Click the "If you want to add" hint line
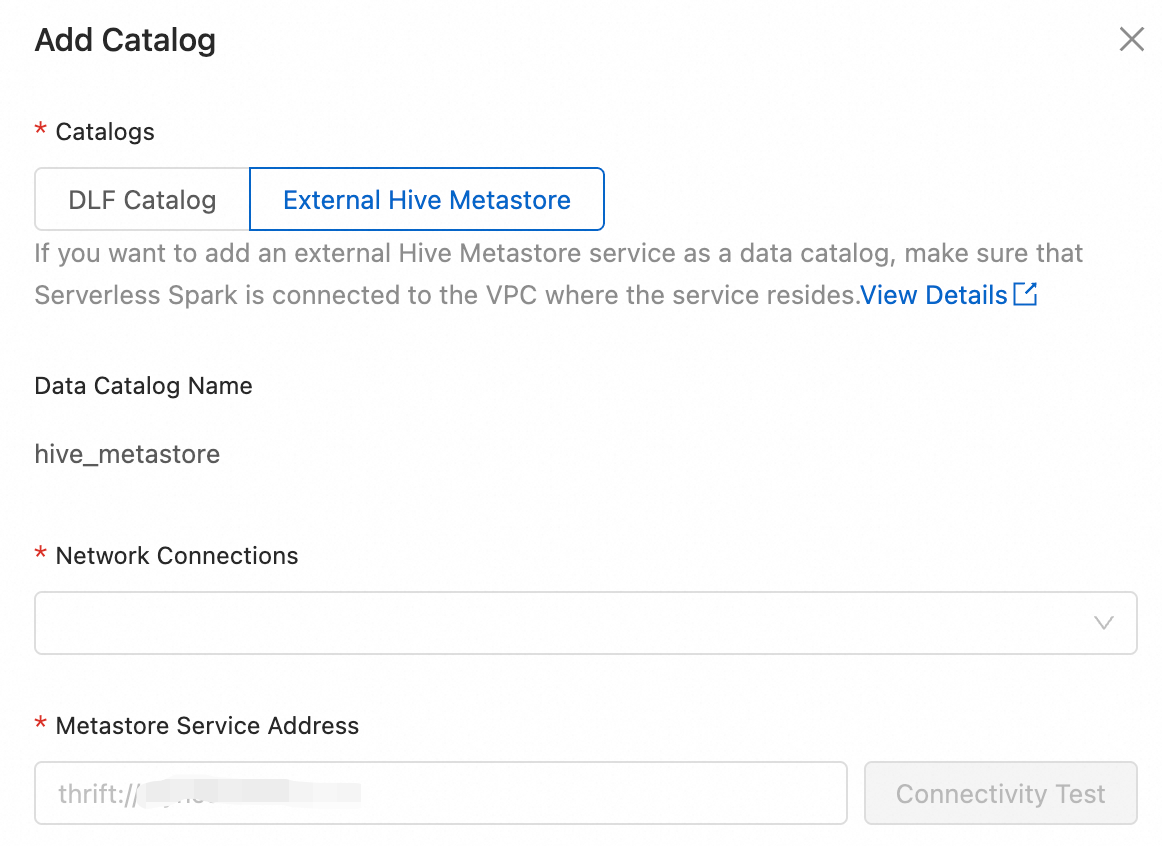 coord(558,253)
